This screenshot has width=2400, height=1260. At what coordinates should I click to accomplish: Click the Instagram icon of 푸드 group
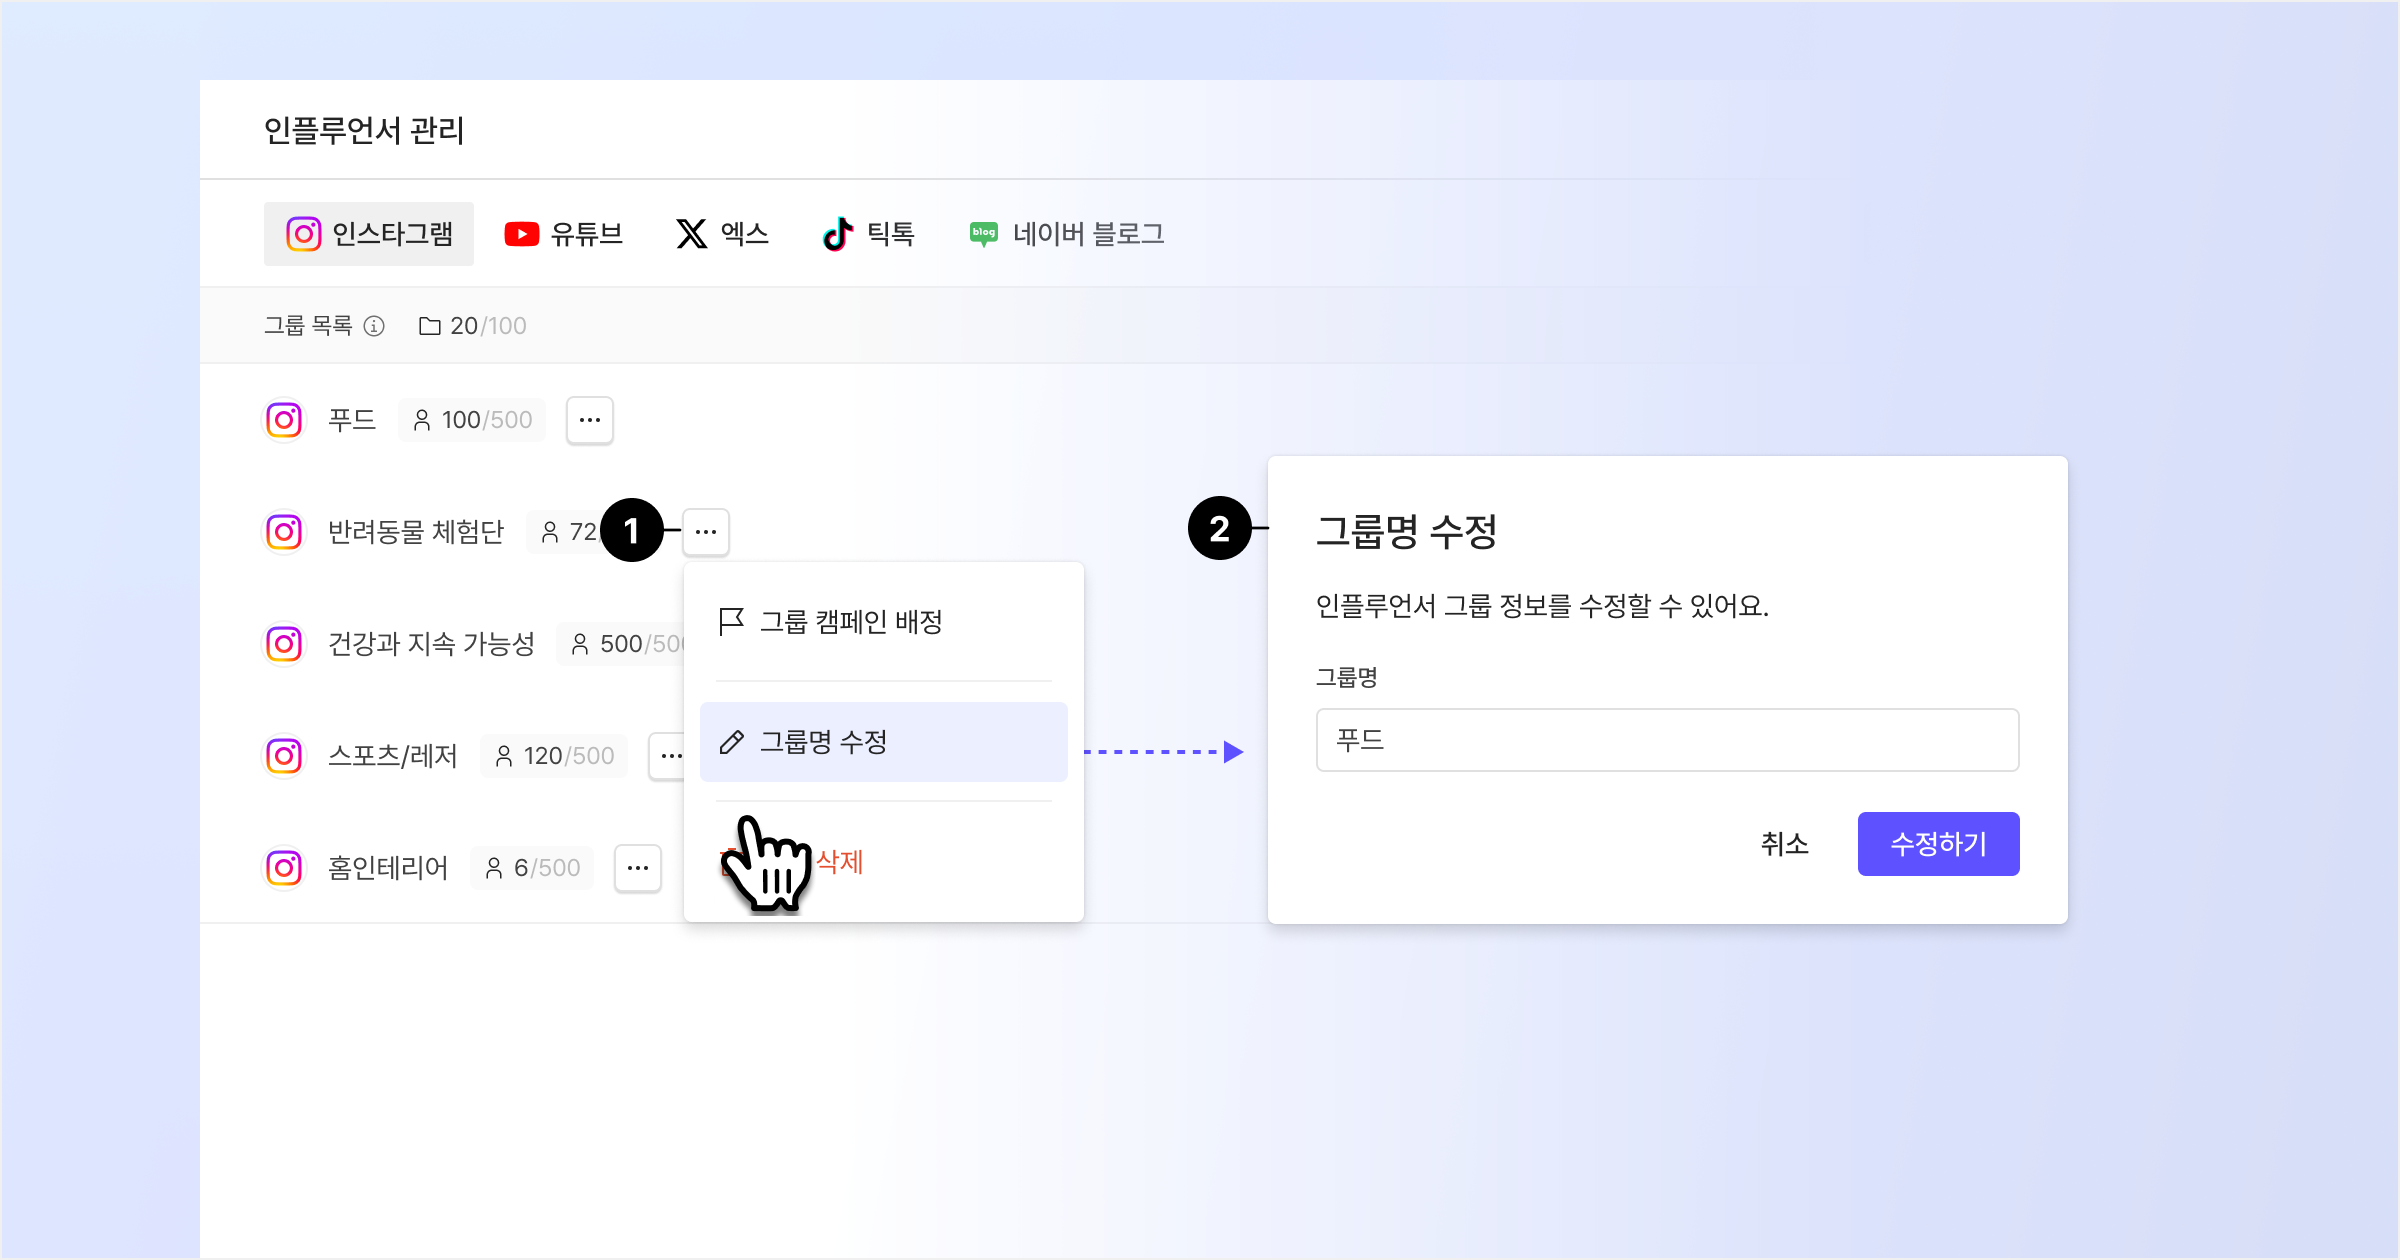(x=284, y=420)
